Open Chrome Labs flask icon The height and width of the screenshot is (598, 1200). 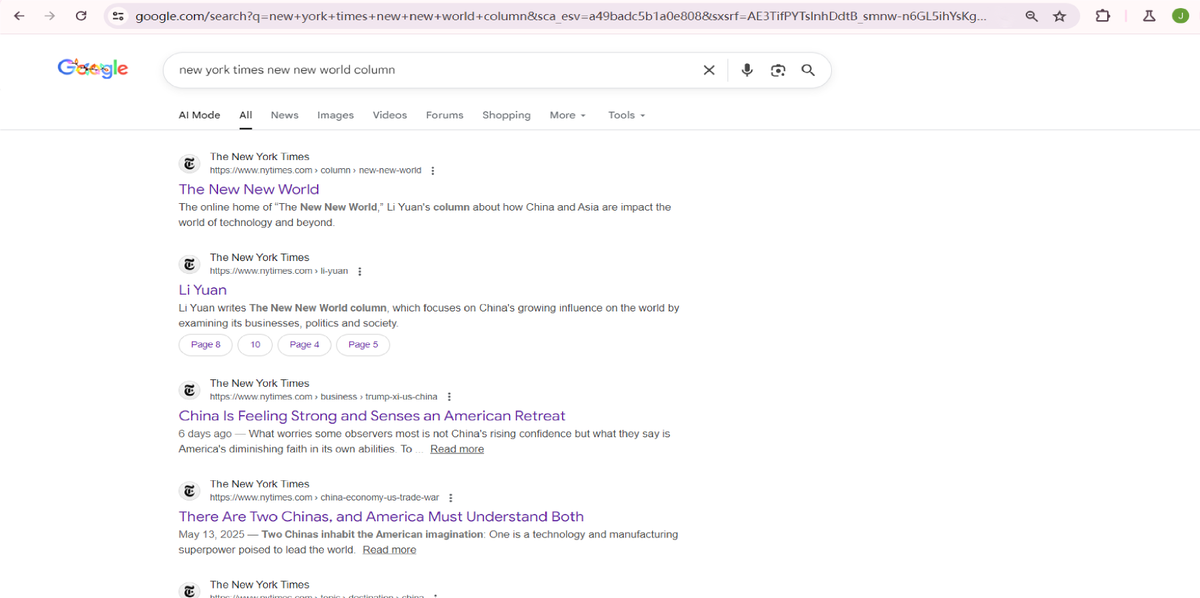click(1149, 16)
